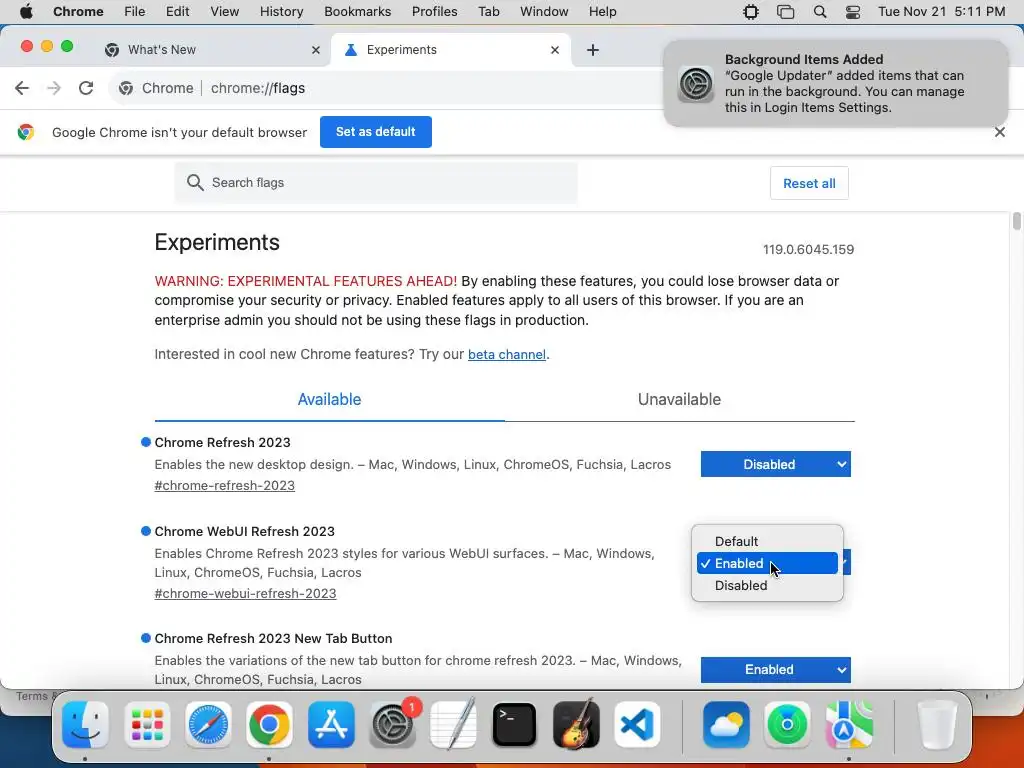Follow the beta channel link
Viewport: 1024px width, 768px height.
[507, 355]
